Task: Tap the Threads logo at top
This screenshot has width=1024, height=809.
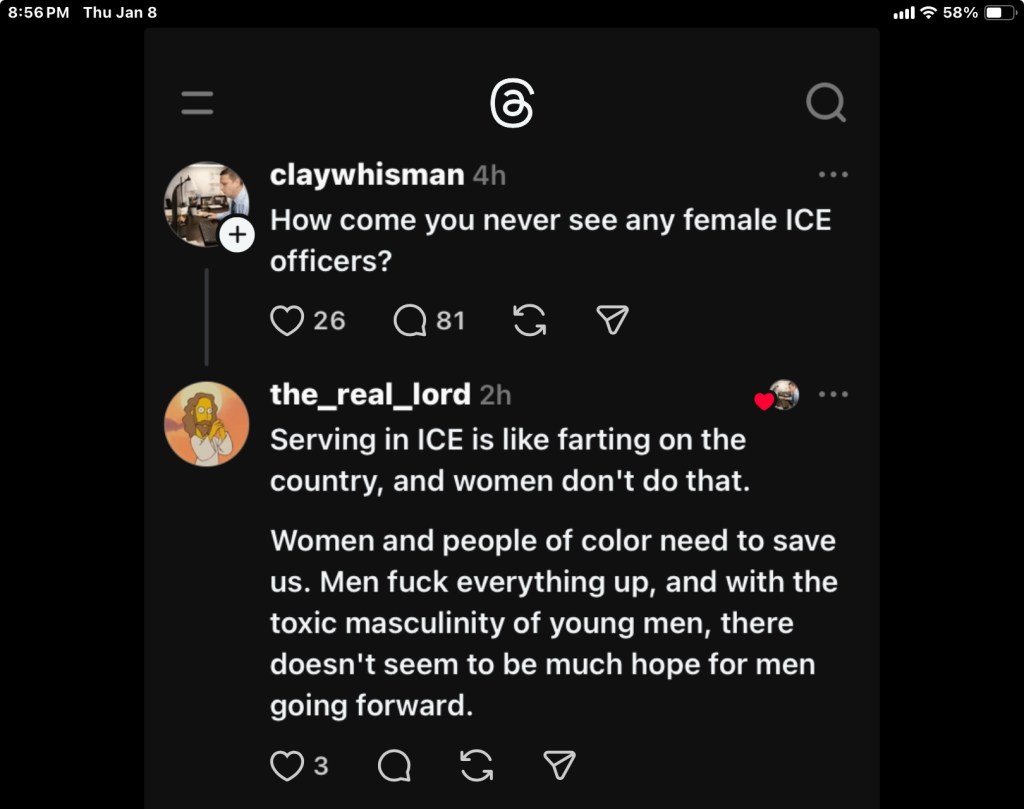Action: point(512,103)
